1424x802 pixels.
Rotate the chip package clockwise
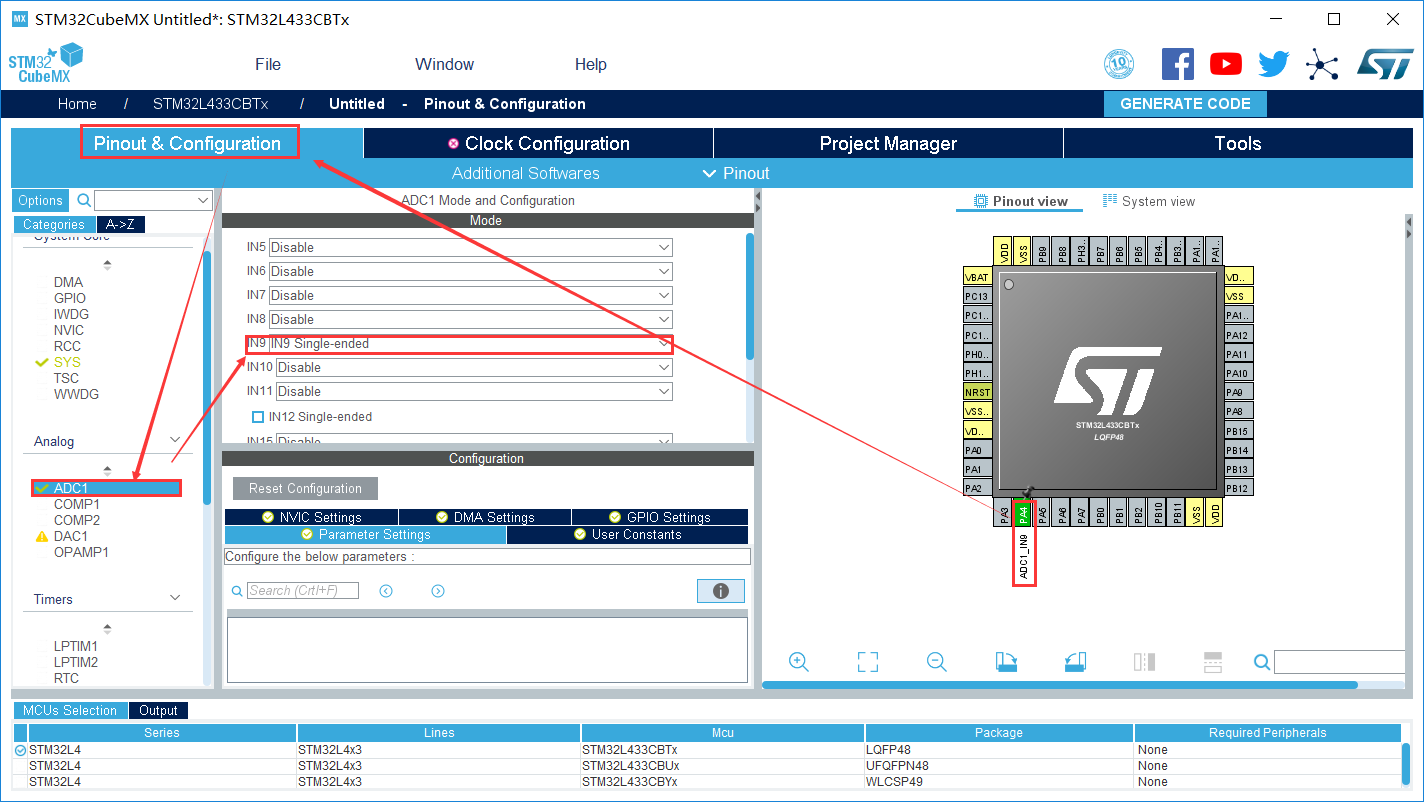tap(1006, 661)
